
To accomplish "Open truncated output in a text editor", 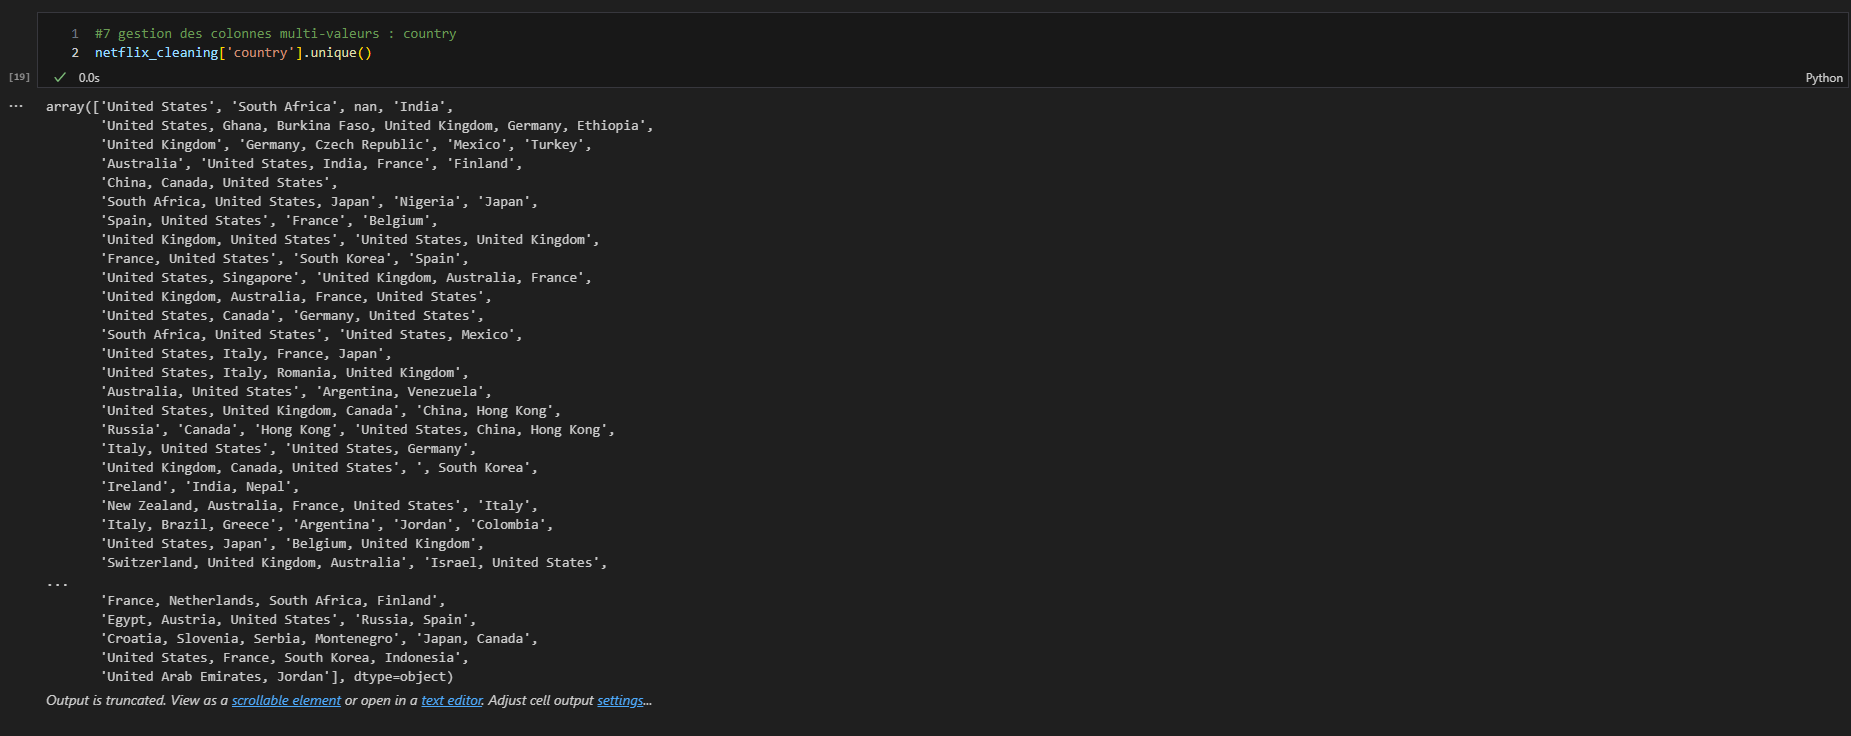I will click(451, 701).
